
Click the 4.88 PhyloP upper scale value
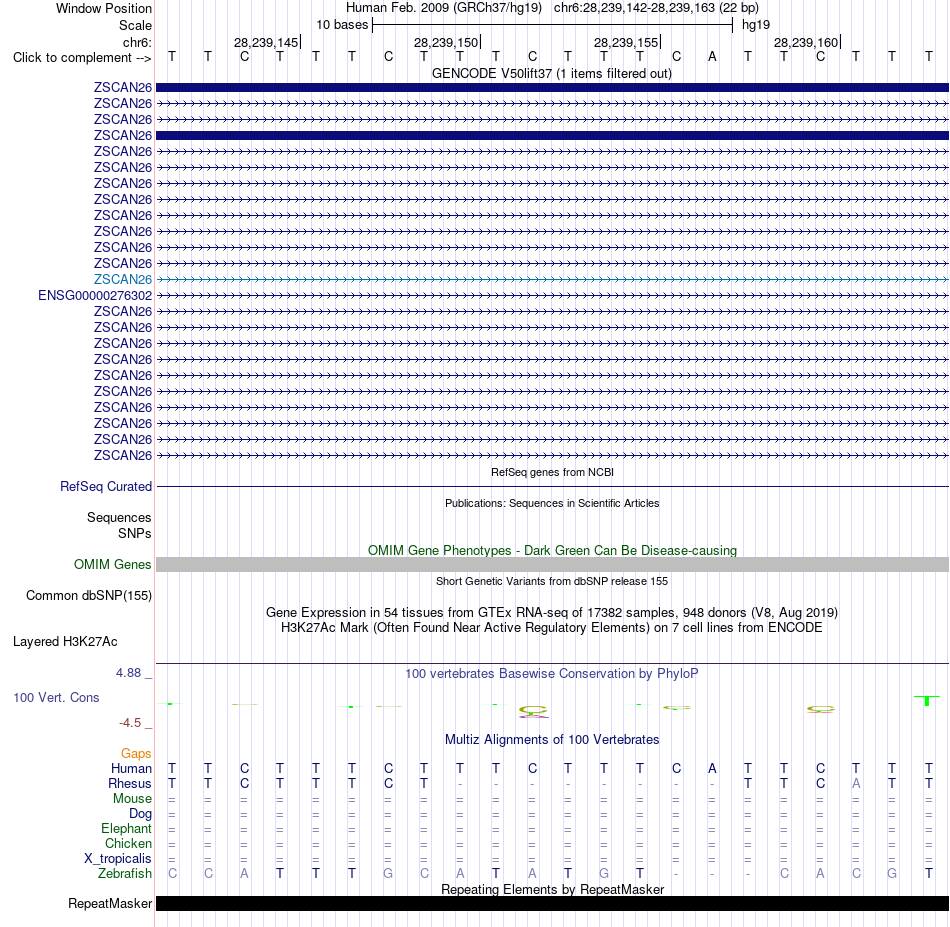[x=128, y=673]
